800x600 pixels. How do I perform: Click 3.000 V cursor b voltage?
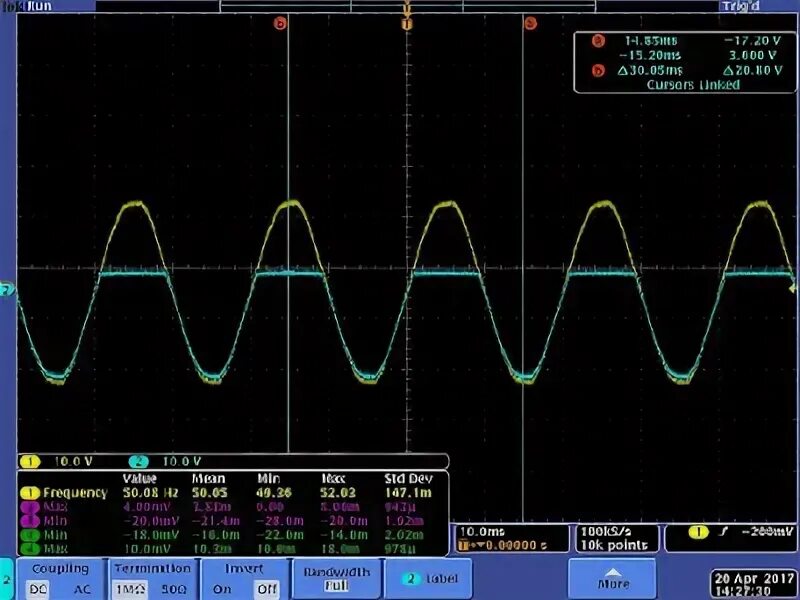point(753,55)
